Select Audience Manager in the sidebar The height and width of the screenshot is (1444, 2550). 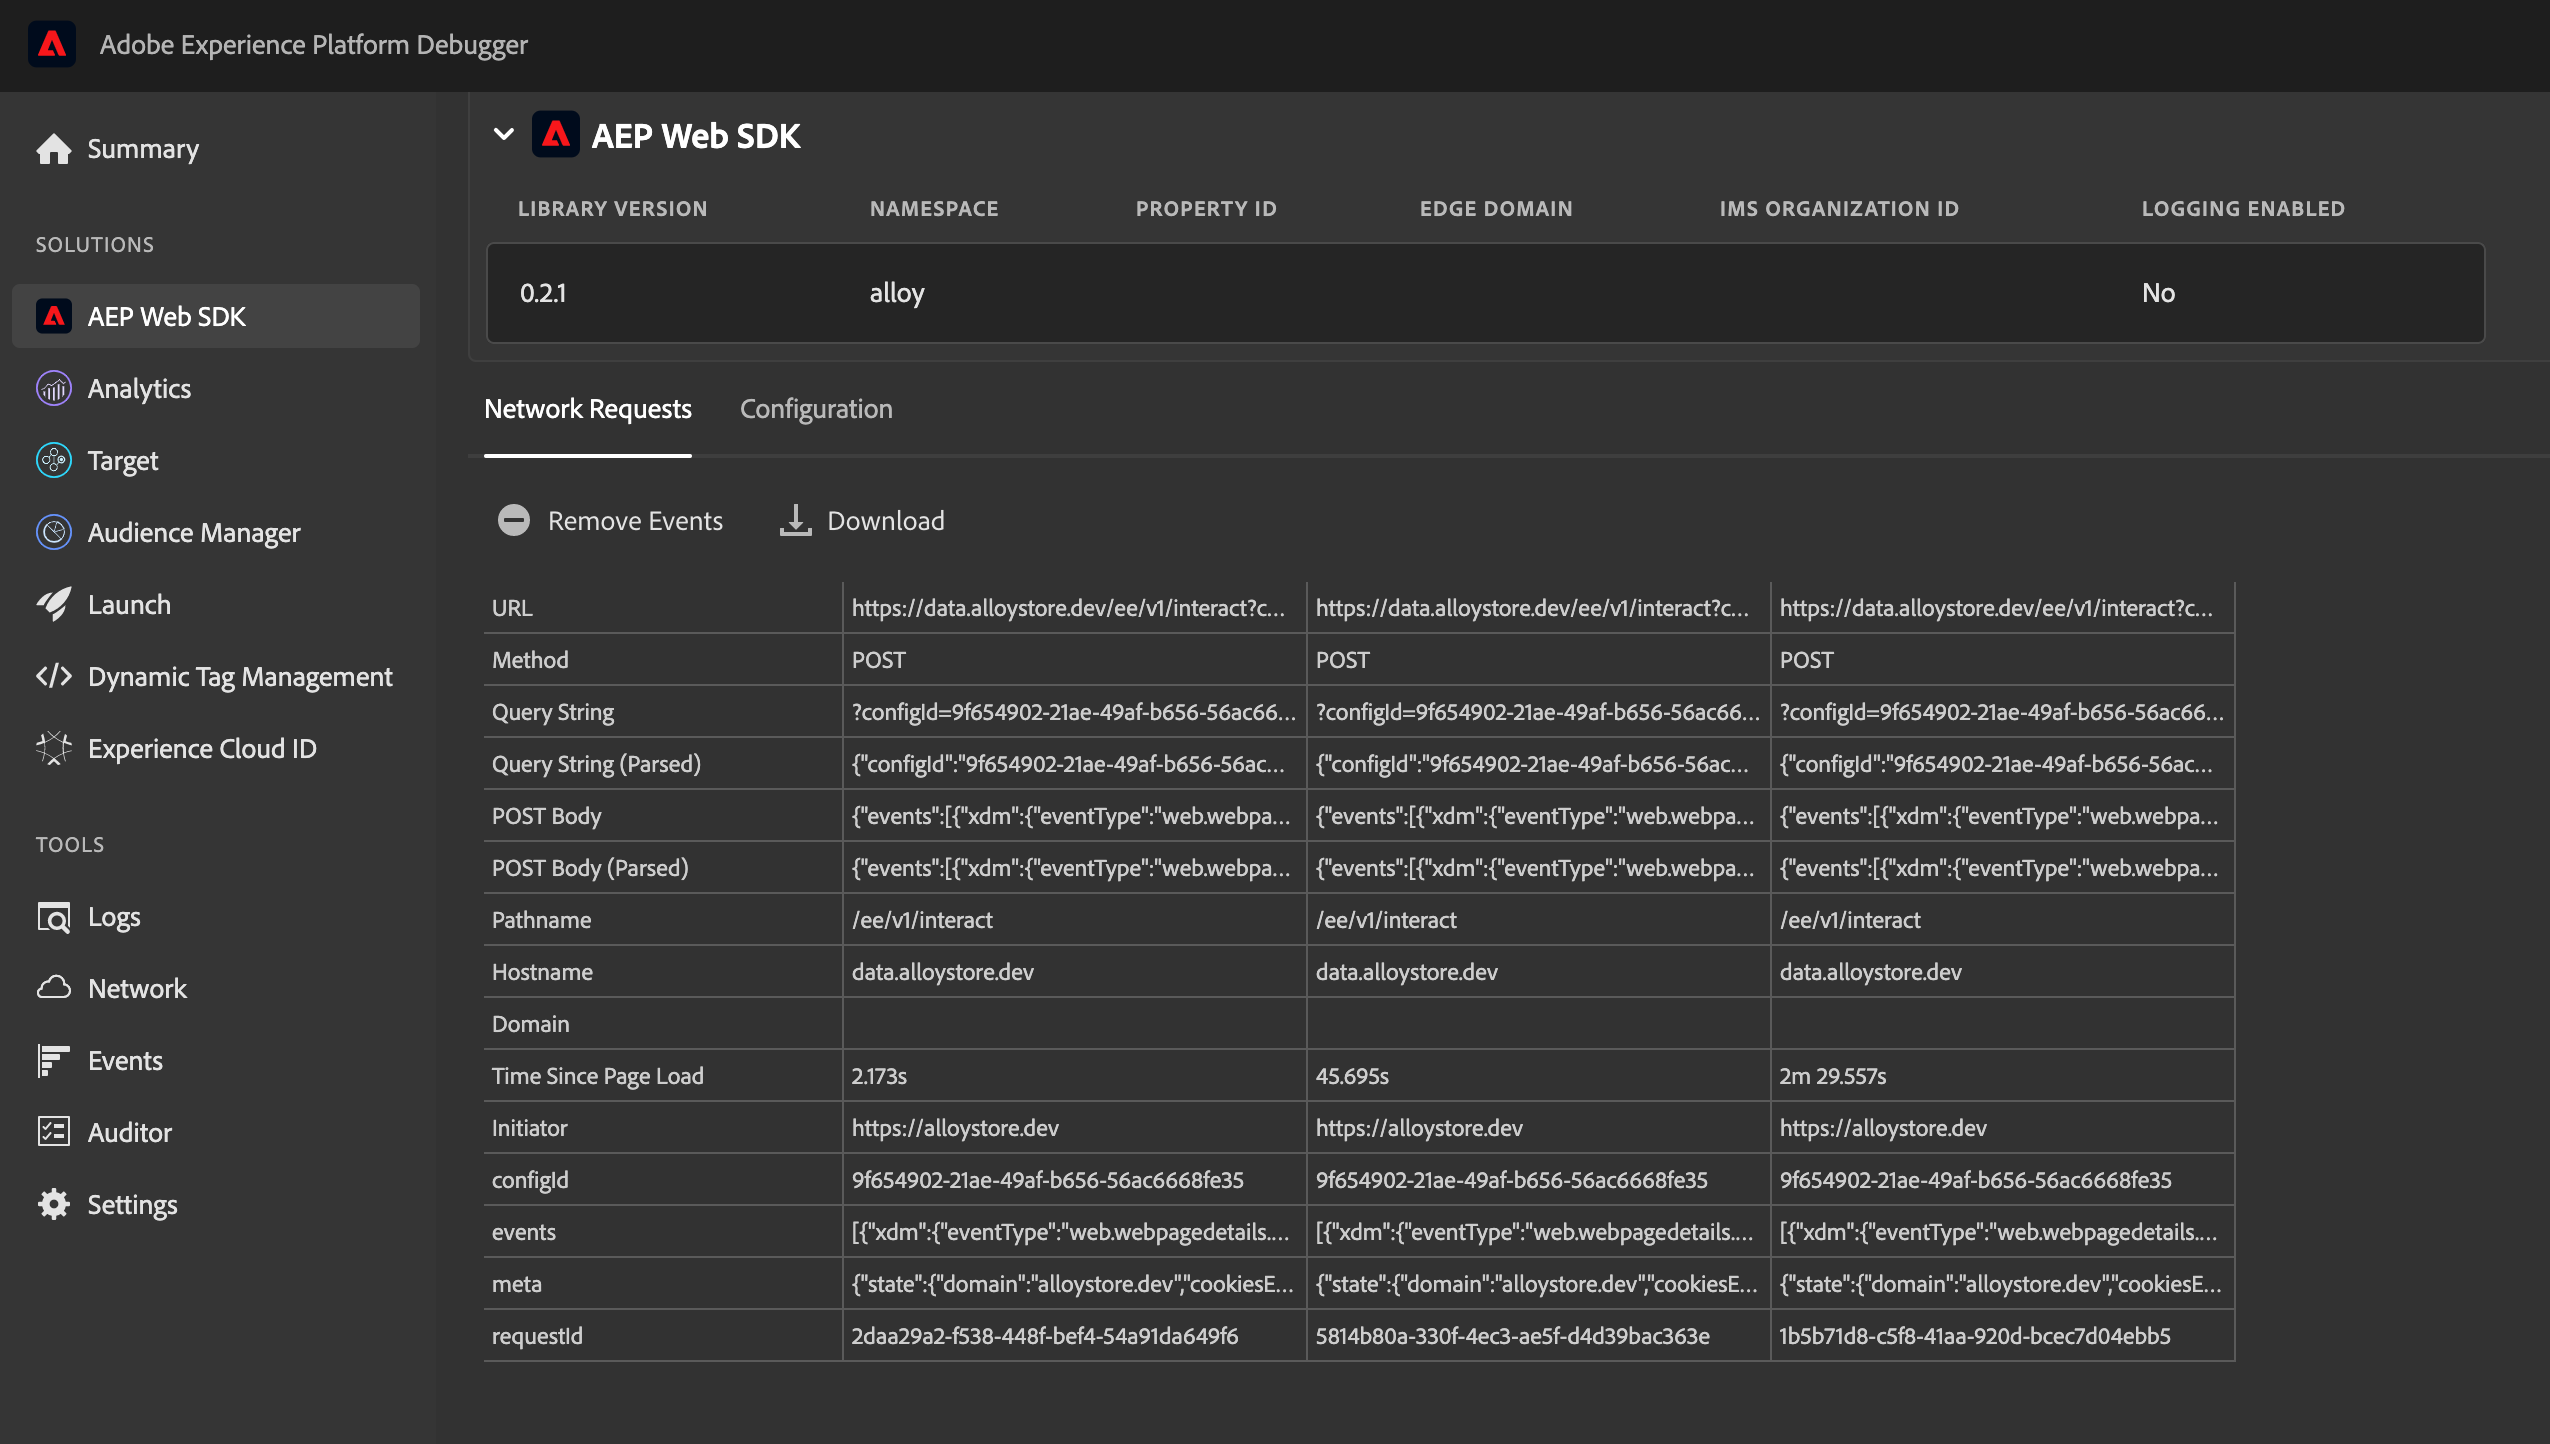point(194,533)
